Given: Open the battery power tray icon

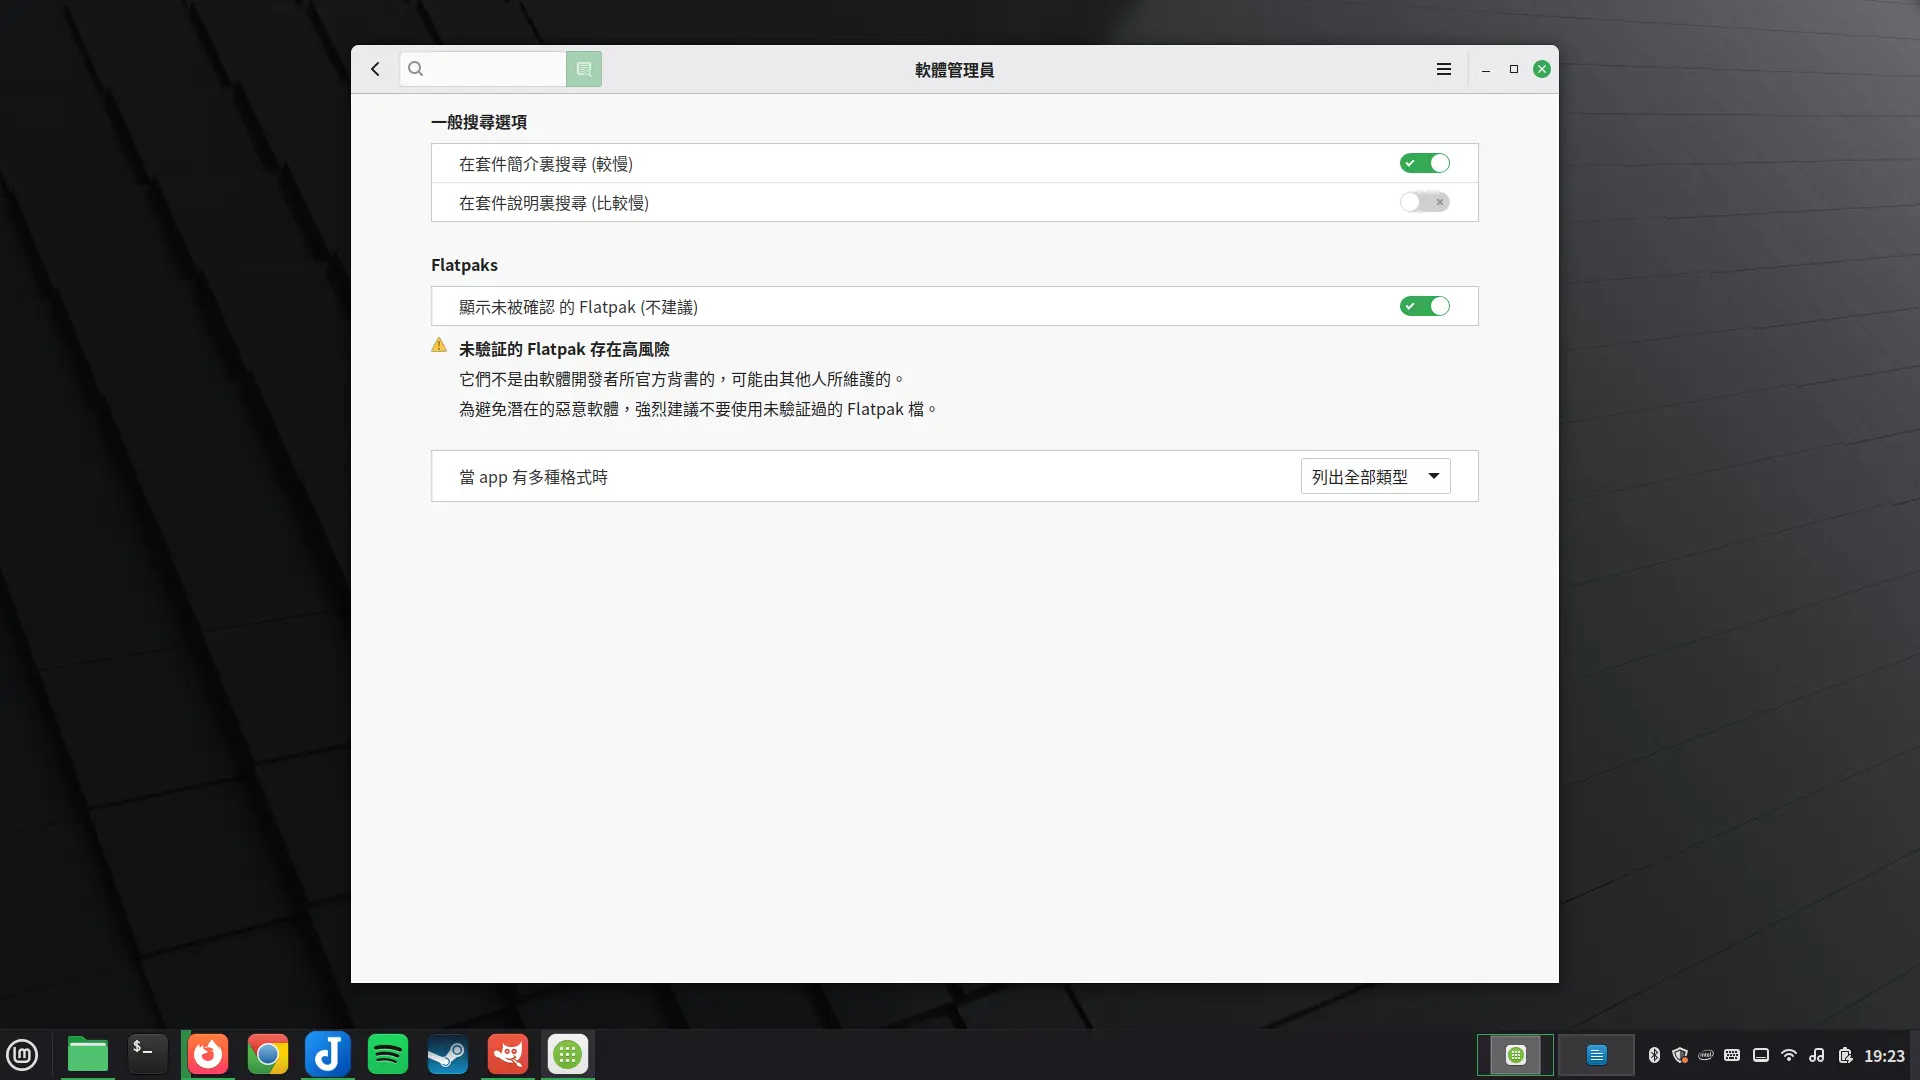Looking at the screenshot, I should click(1843, 1054).
